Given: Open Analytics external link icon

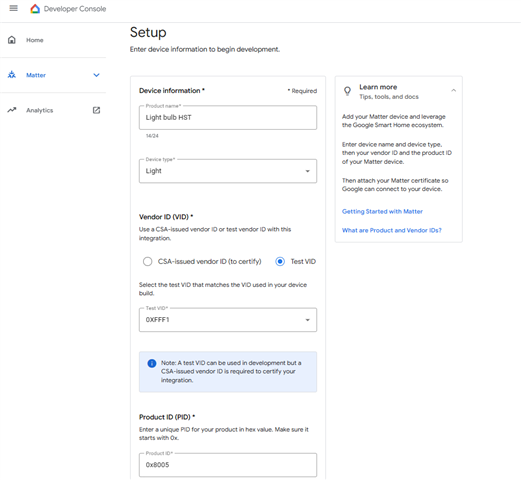Looking at the screenshot, I should (96, 110).
